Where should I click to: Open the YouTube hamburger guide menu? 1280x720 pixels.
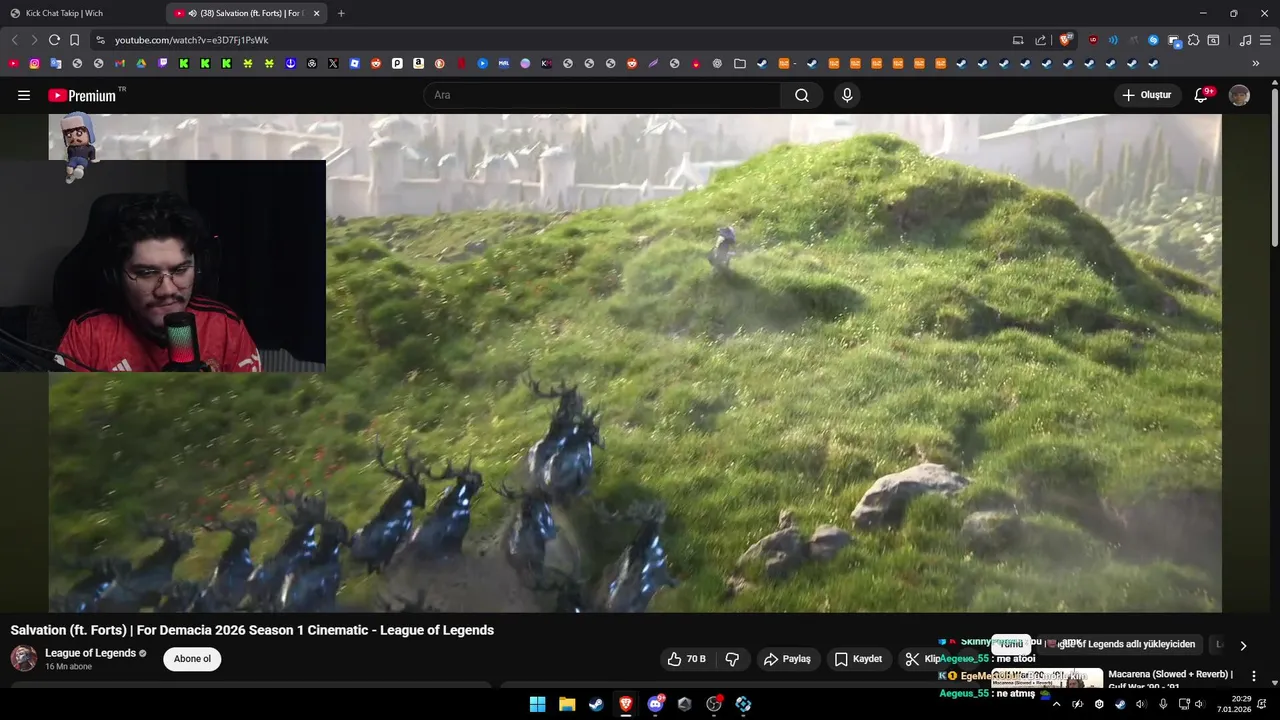(x=24, y=95)
